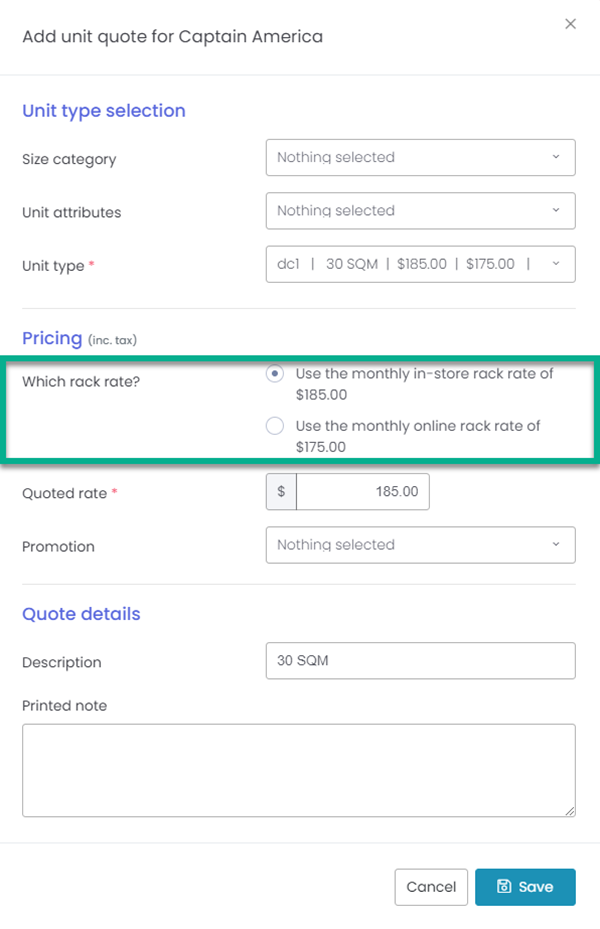This screenshot has width=600, height=929.
Task: Expand the Promotion dropdown
Action: point(420,545)
